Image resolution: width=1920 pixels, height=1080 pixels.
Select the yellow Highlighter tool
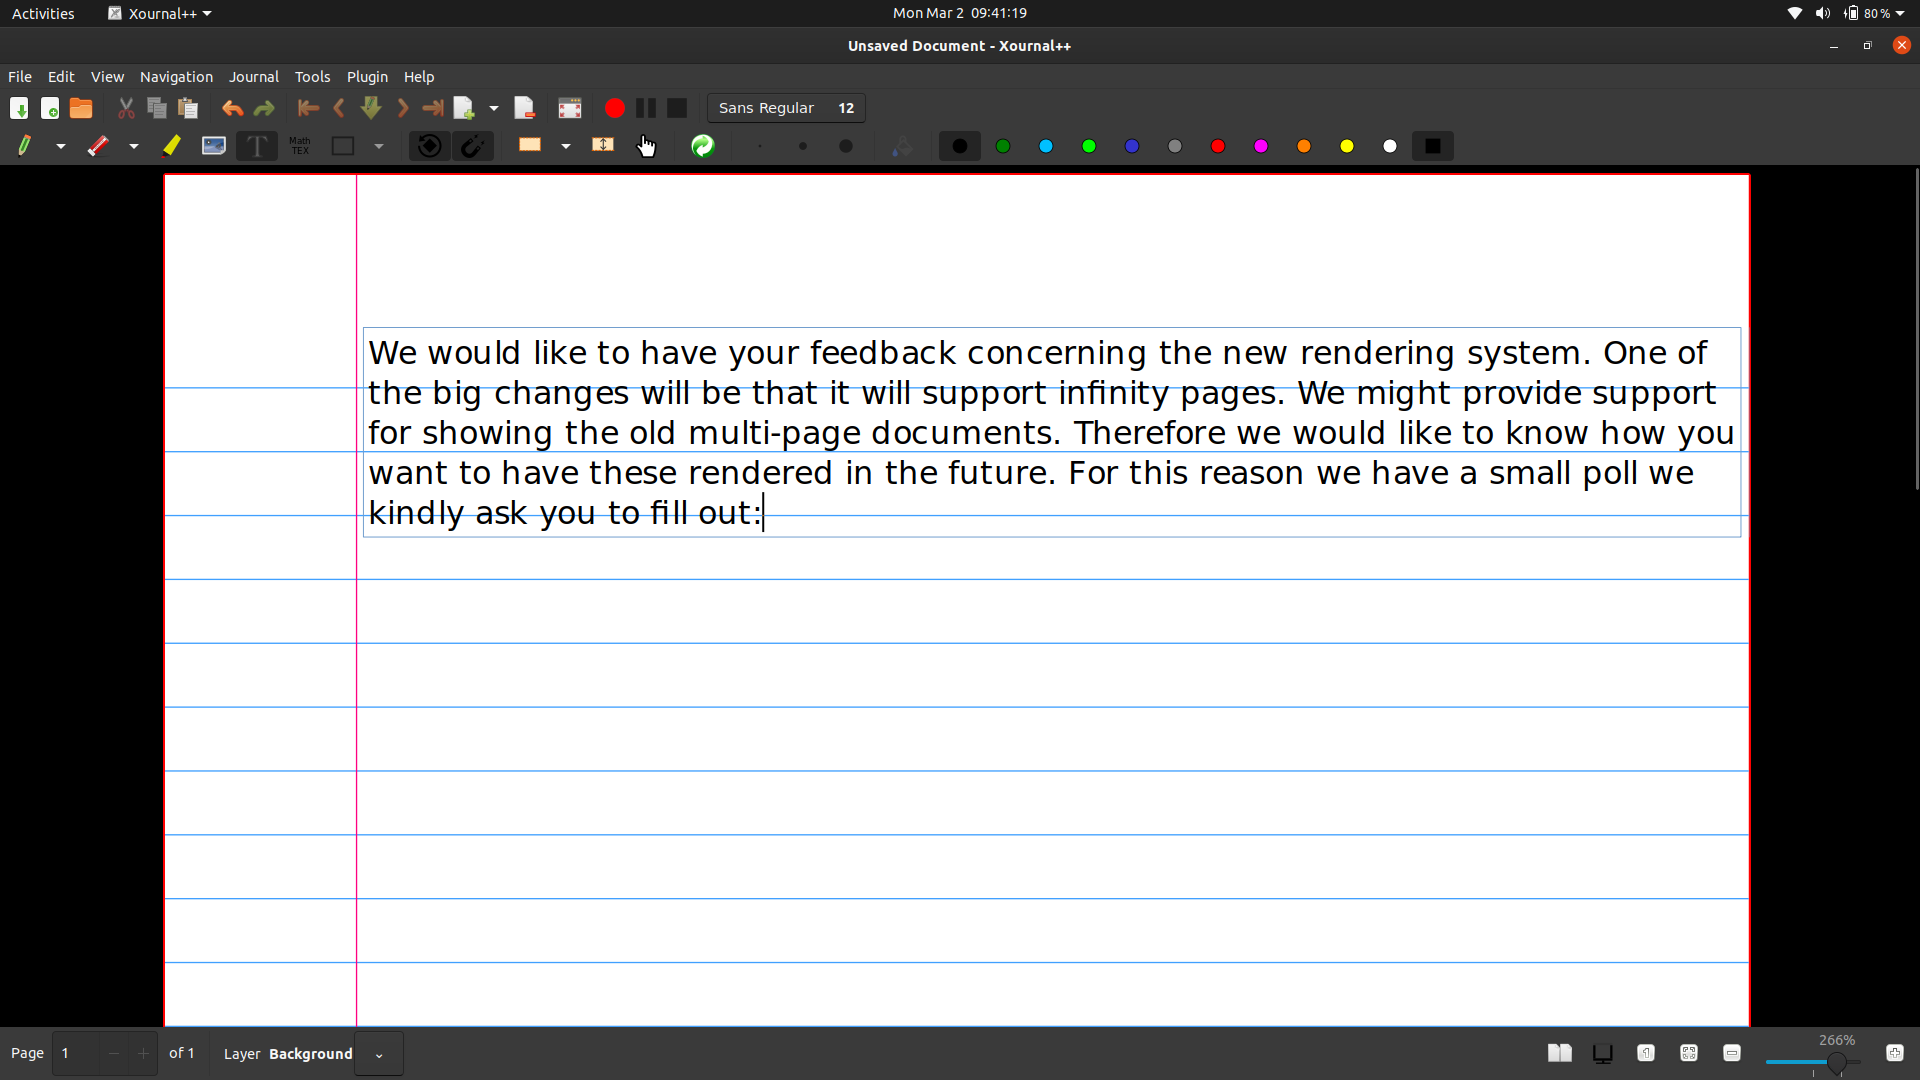[x=172, y=146]
